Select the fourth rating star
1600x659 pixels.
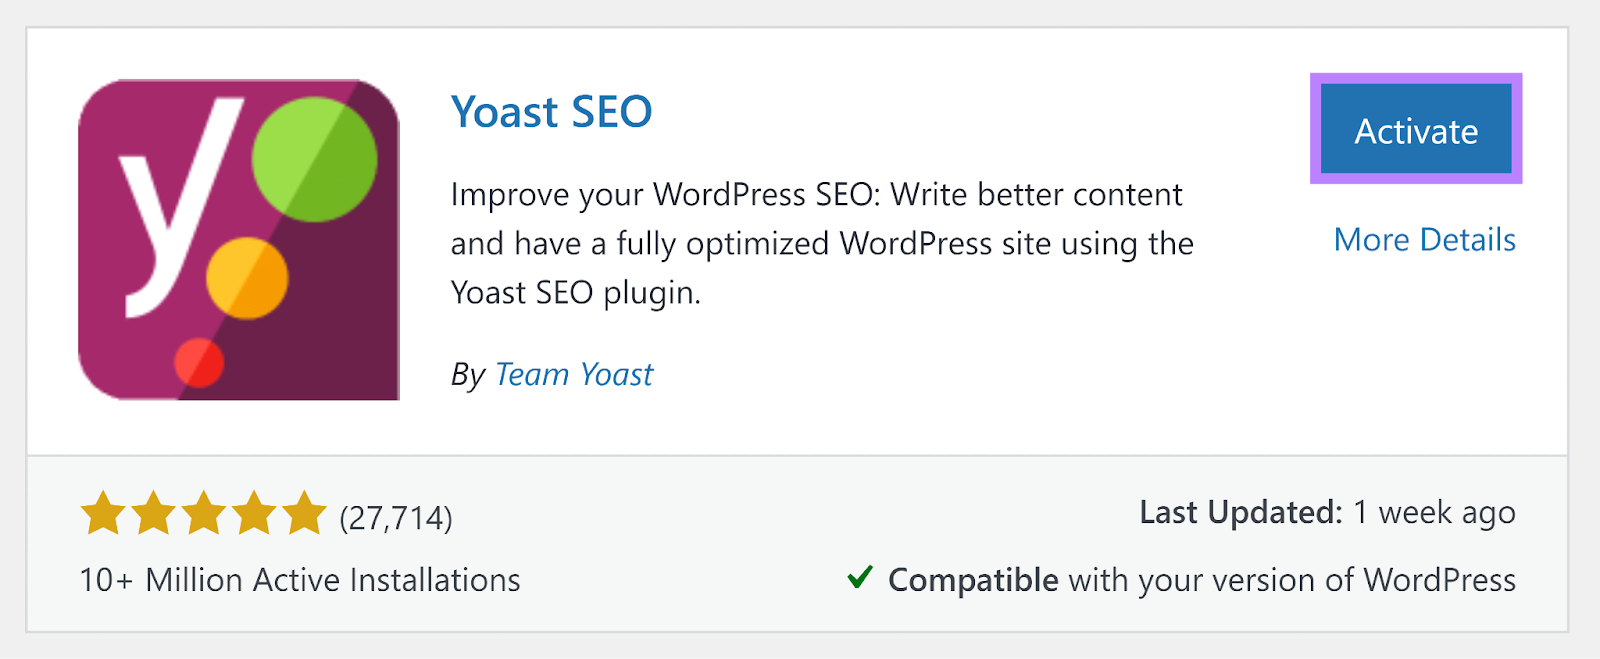tap(256, 512)
